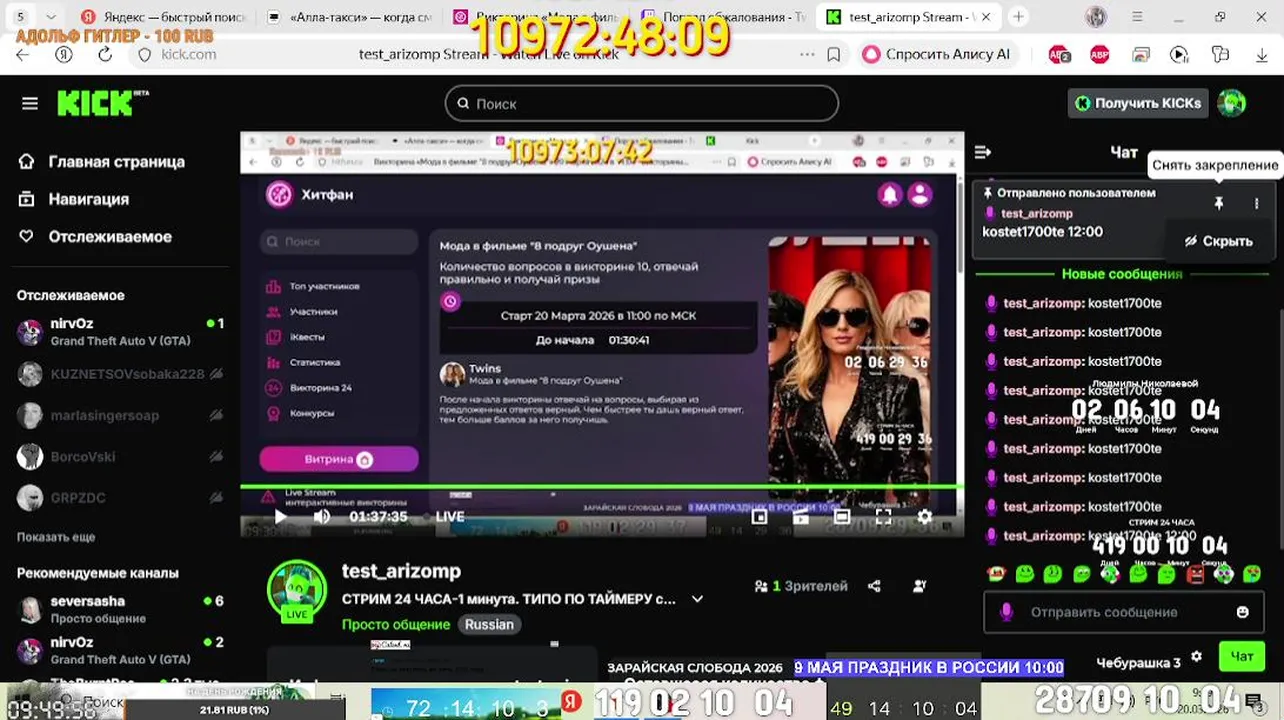The width and height of the screenshot is (1284, 720).
Task: Click the green Чат send button
Action: [x=1241, y=657]
